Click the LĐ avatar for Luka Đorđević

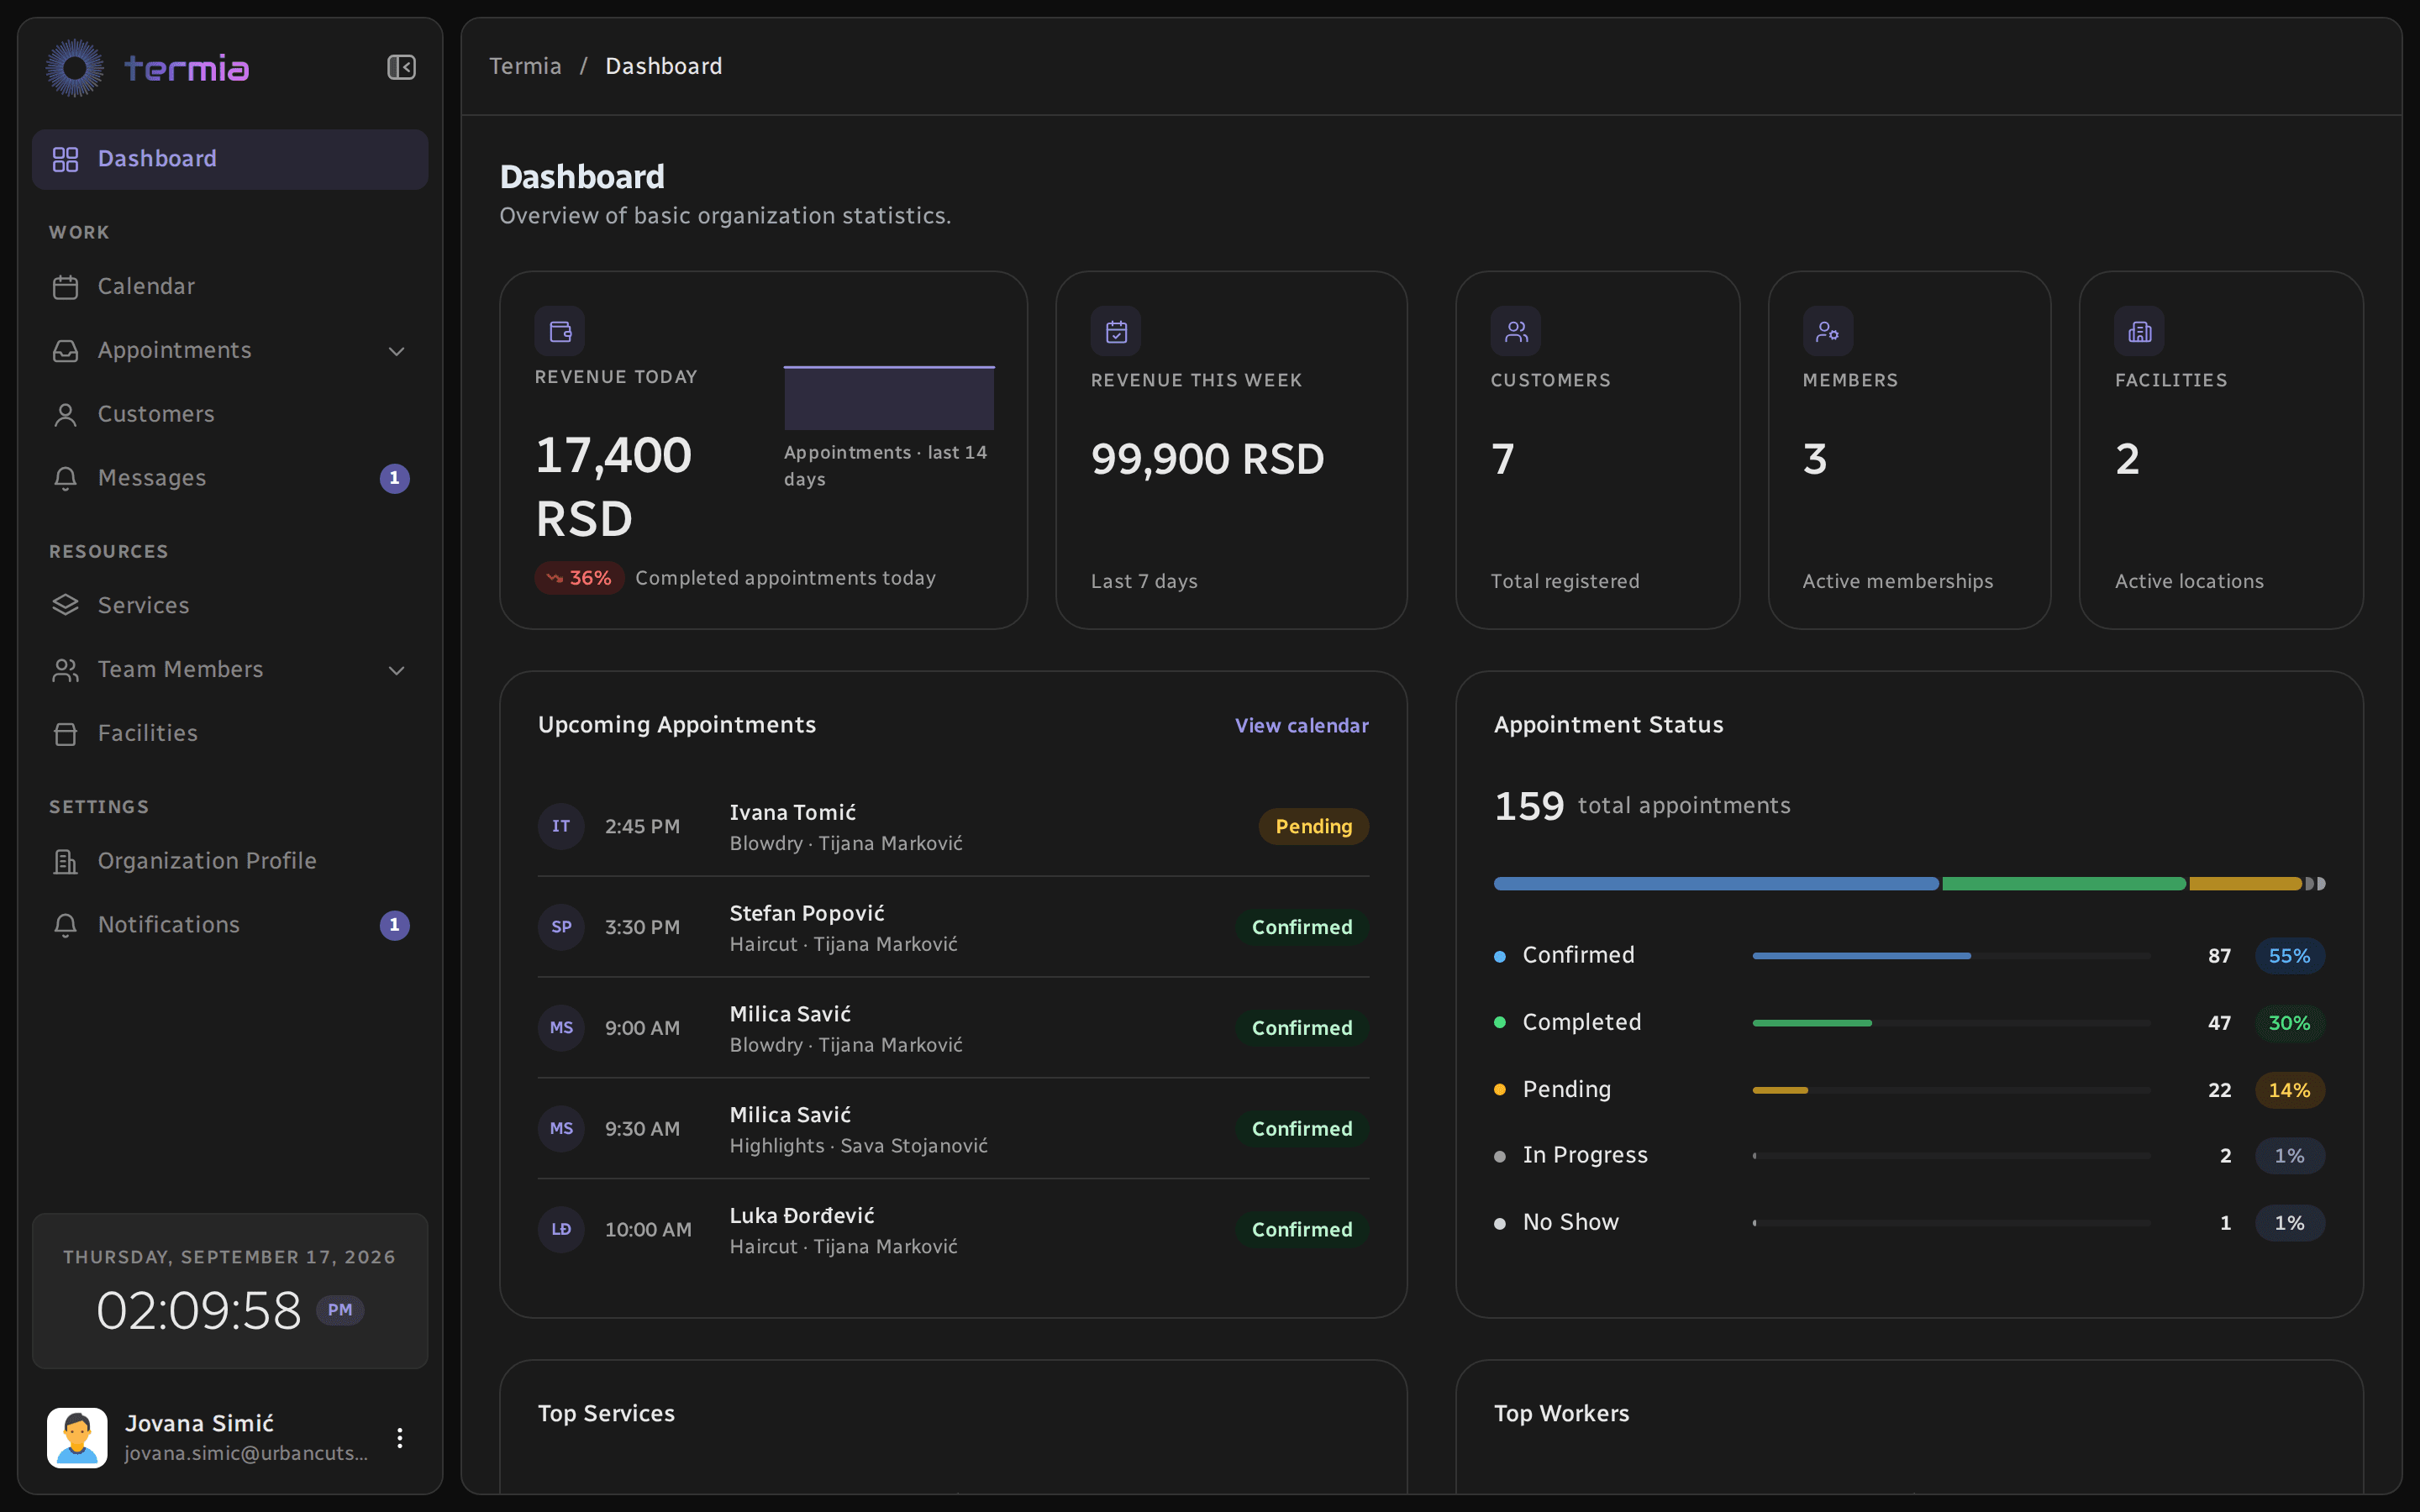coord(561,1229)
